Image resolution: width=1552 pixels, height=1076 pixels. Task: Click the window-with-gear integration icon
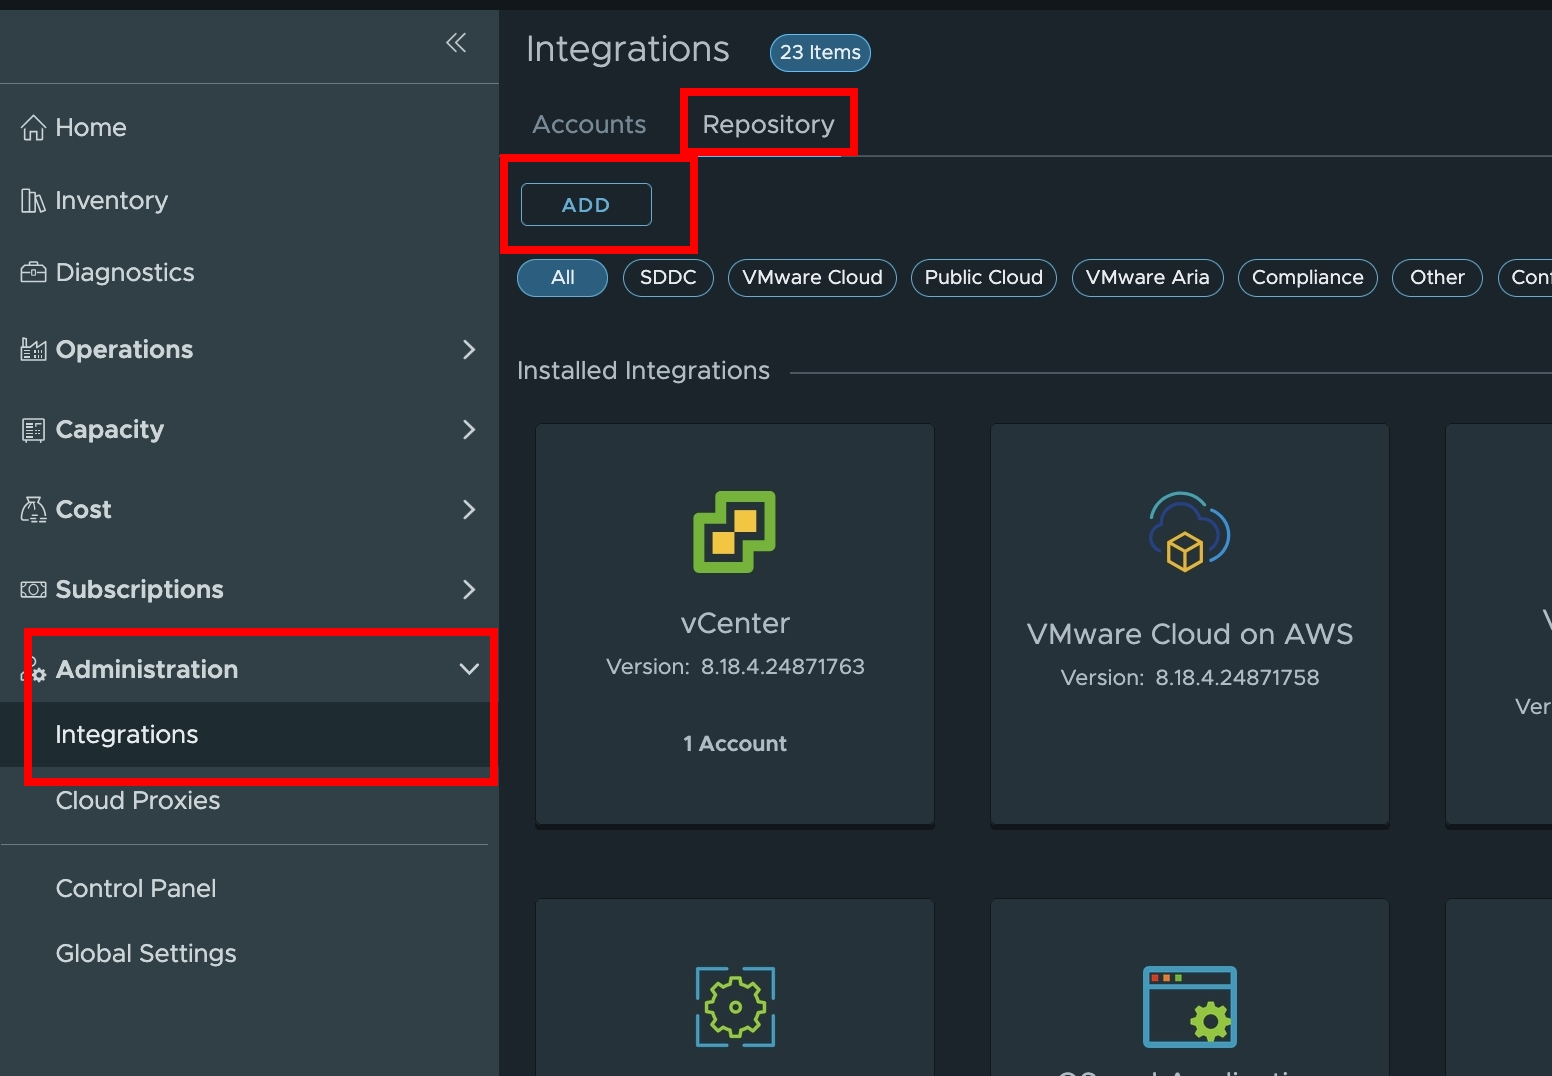[1190, 1007]
